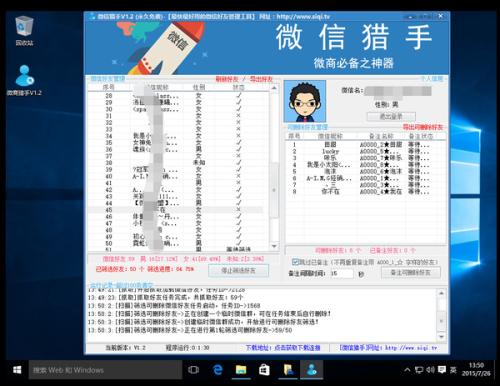The width and height of the screenshot is (500, 386).
Task: Click log line ending 59/50
Action: click(190, 331)
